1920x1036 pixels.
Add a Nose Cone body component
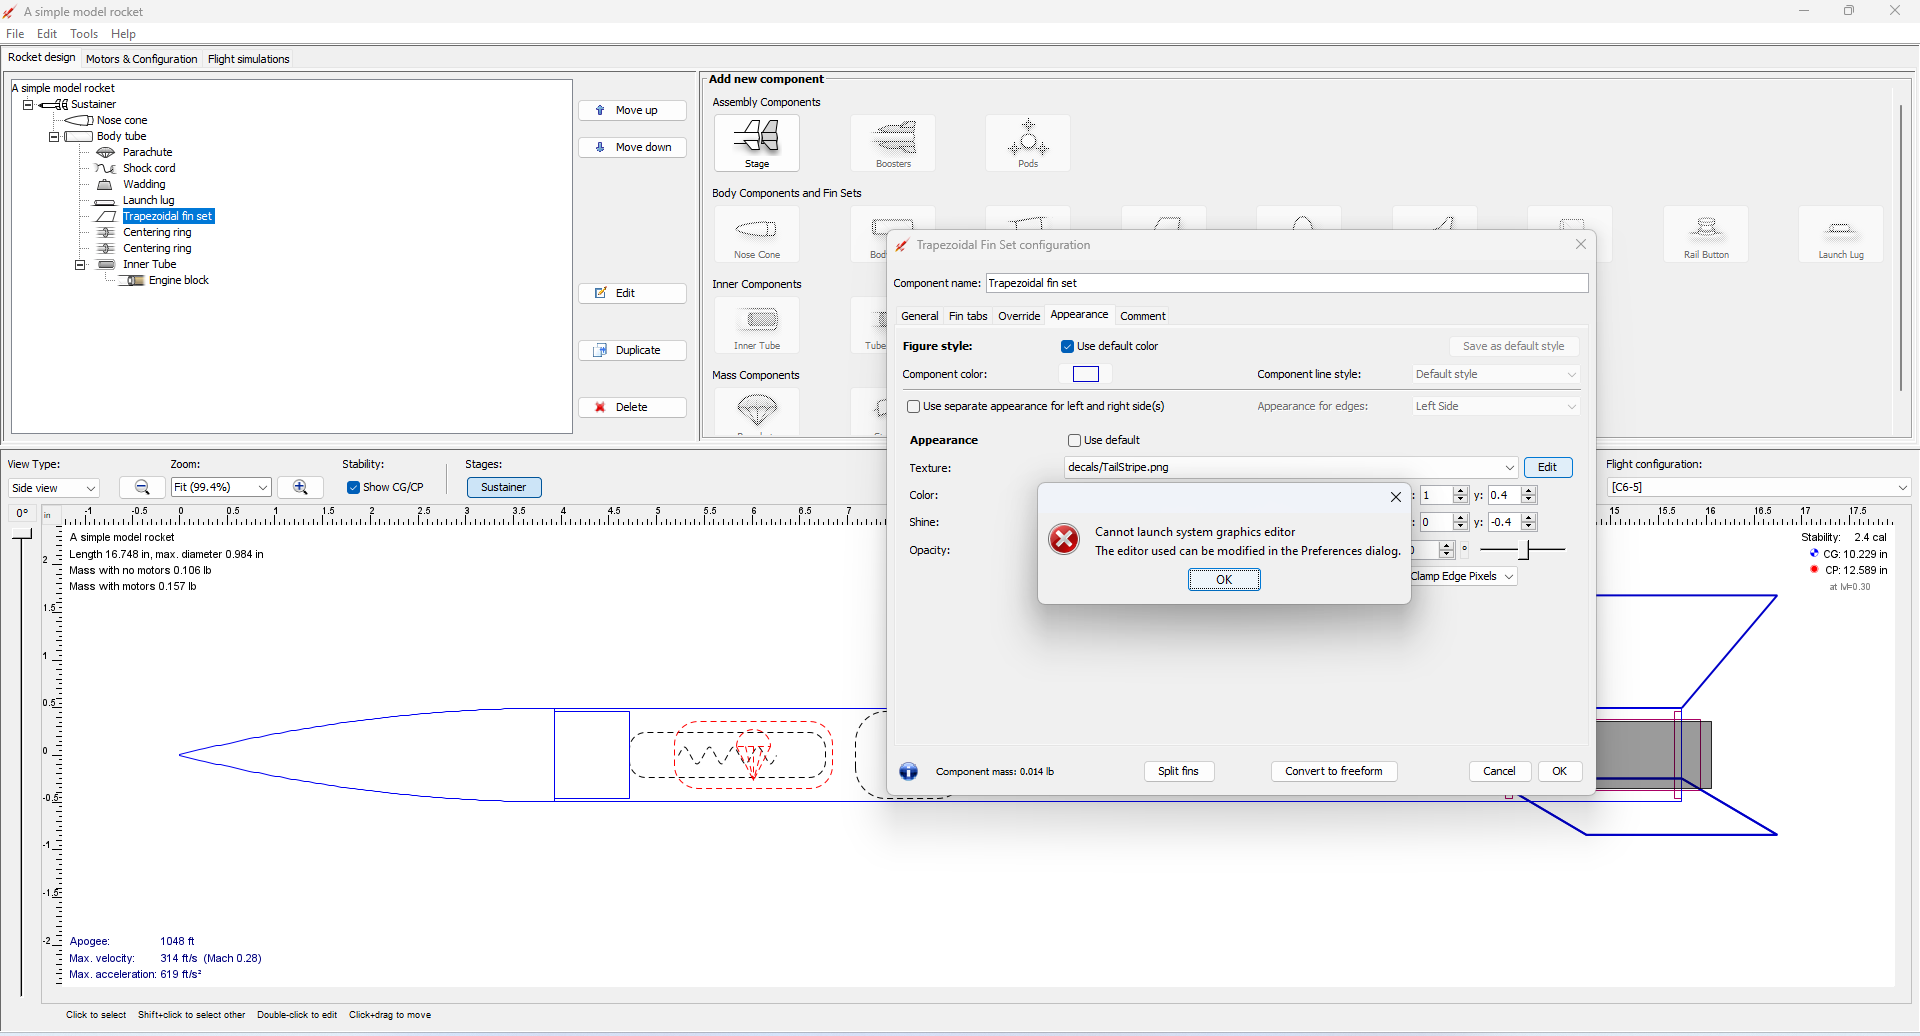[756, 234]
